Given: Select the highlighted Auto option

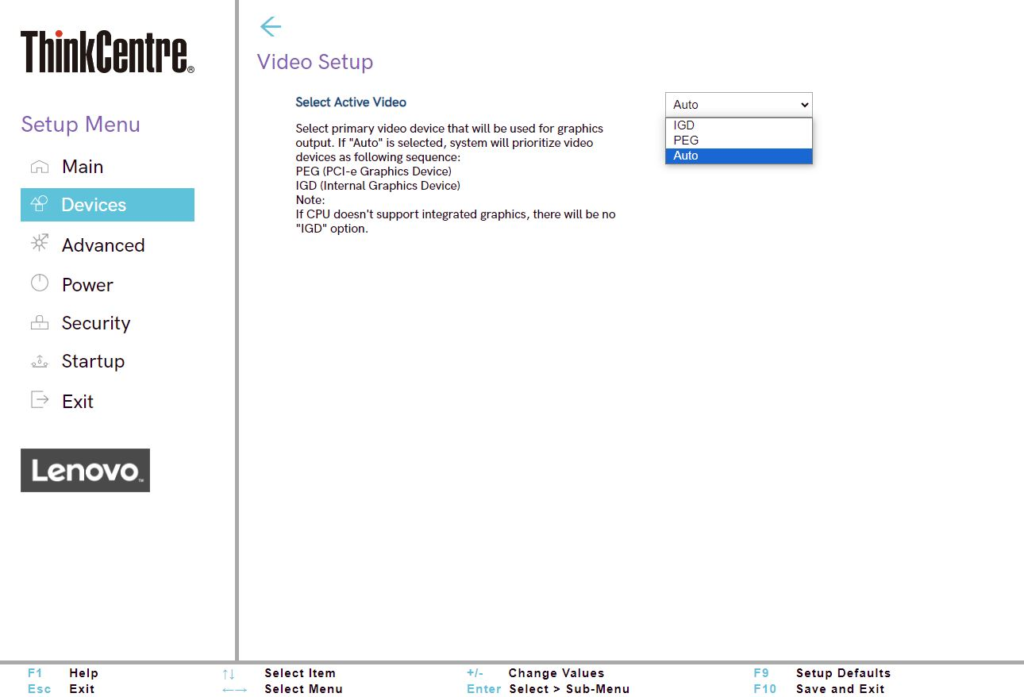Looking at the screenshot, I should click(x=738, y=156).
